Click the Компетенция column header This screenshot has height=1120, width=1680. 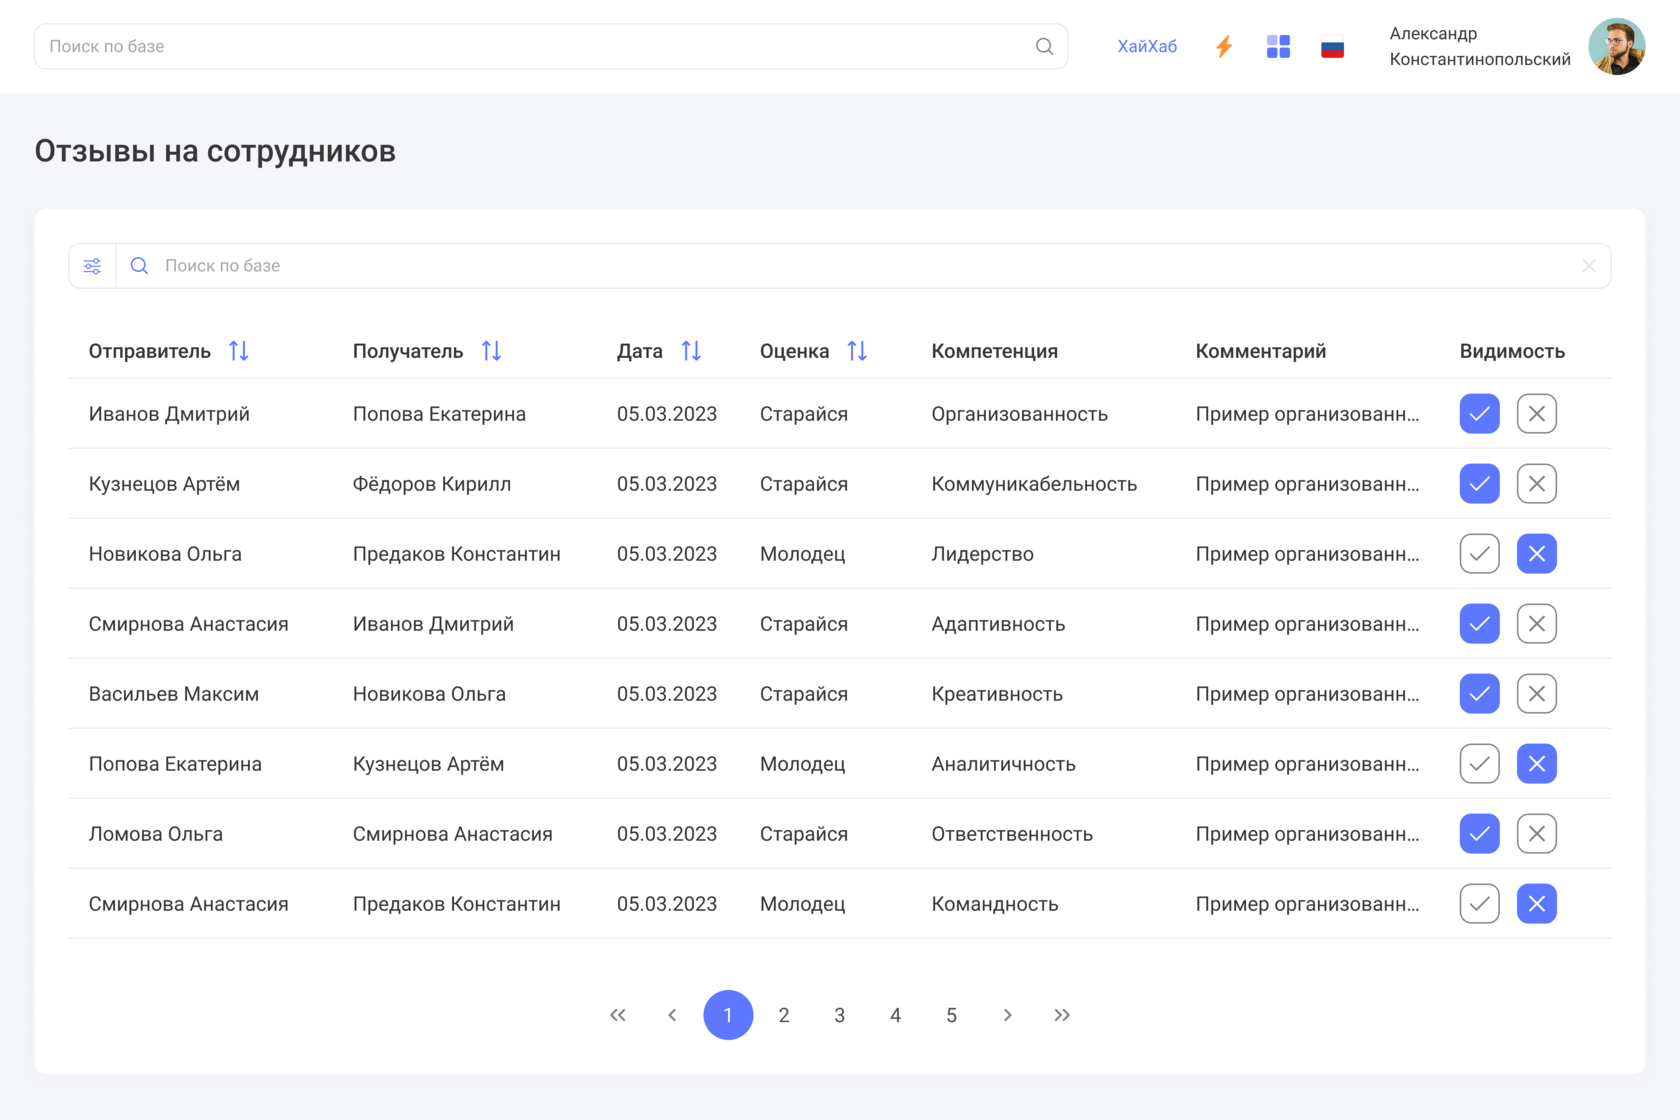[995, 351]
